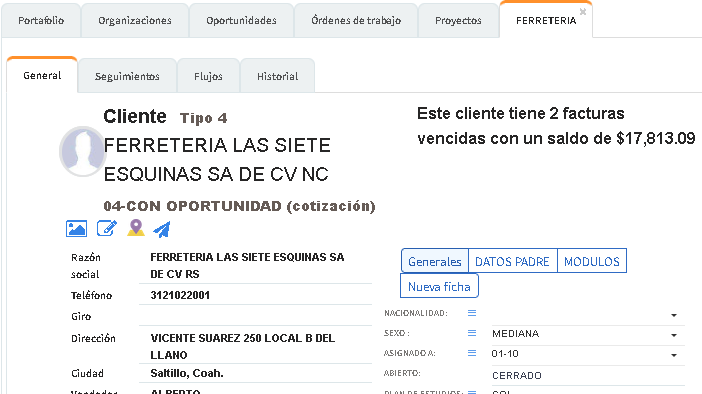Expand the SEXO dropdown showing MEDIANA
The width and height of the screenshot is (702, 394).
[674, 335]
